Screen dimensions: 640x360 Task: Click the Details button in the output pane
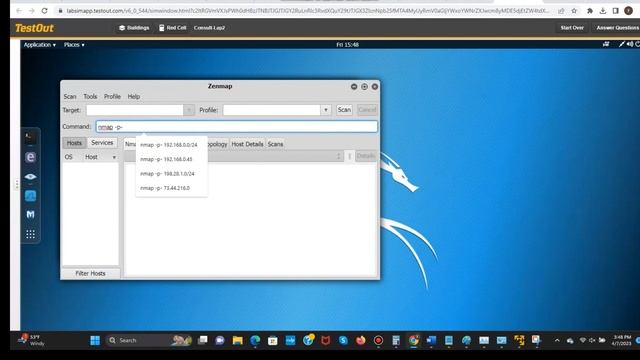point(366,156)
